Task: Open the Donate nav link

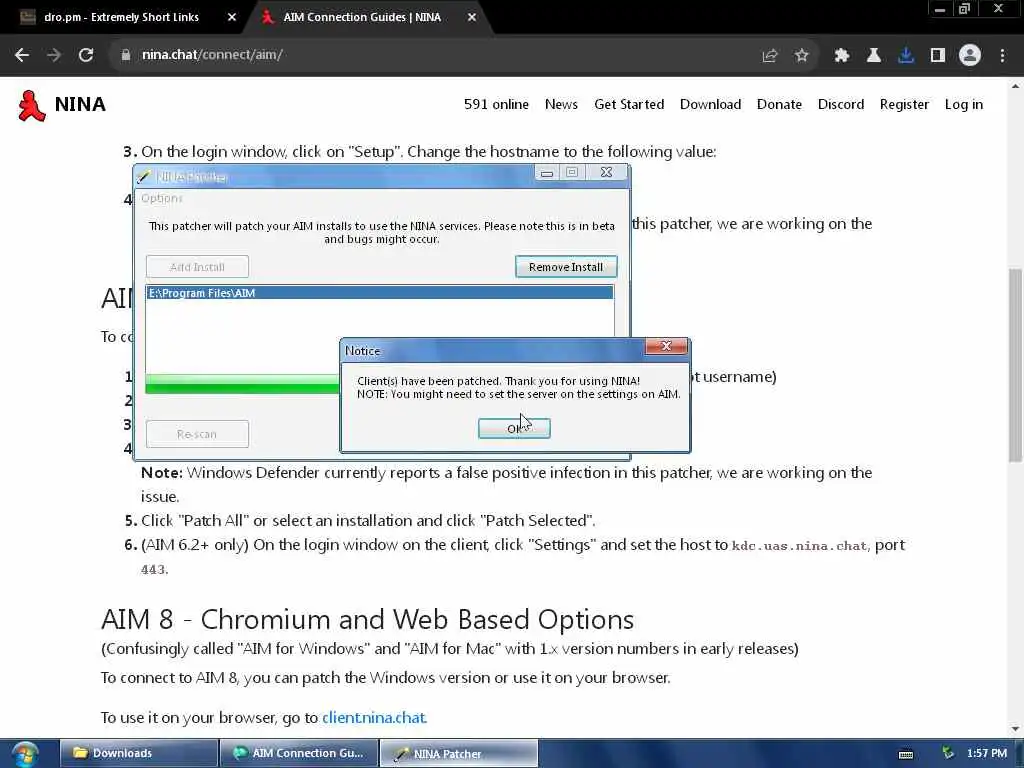Action: (x=779, y=104)
